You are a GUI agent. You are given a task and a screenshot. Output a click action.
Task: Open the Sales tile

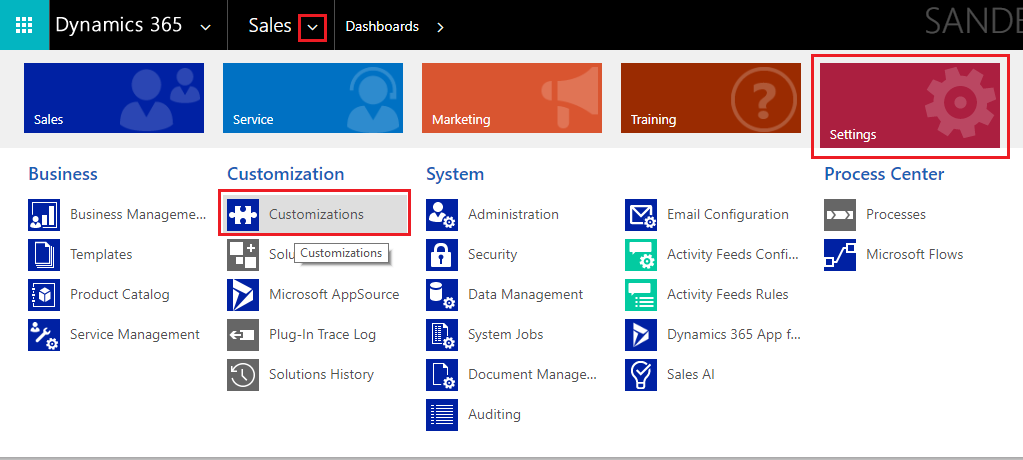coord(114,98)
